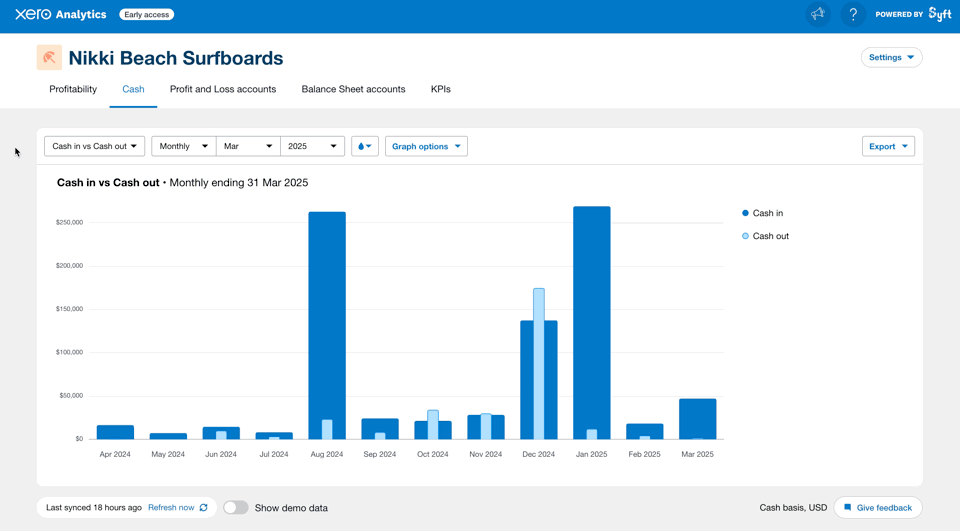Click the Xero Analytics logo
This screenshot has width=960, height=531.
click(x=61, y=14)
